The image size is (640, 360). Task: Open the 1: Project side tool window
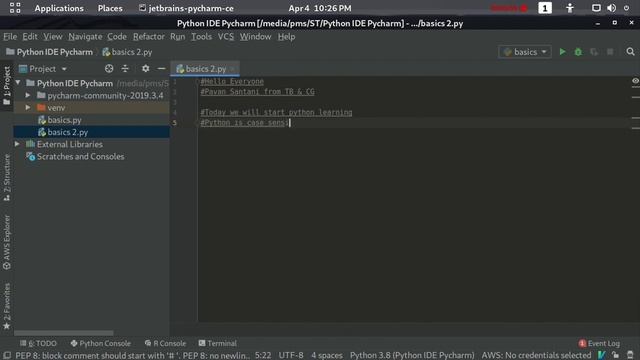[7, 86]
